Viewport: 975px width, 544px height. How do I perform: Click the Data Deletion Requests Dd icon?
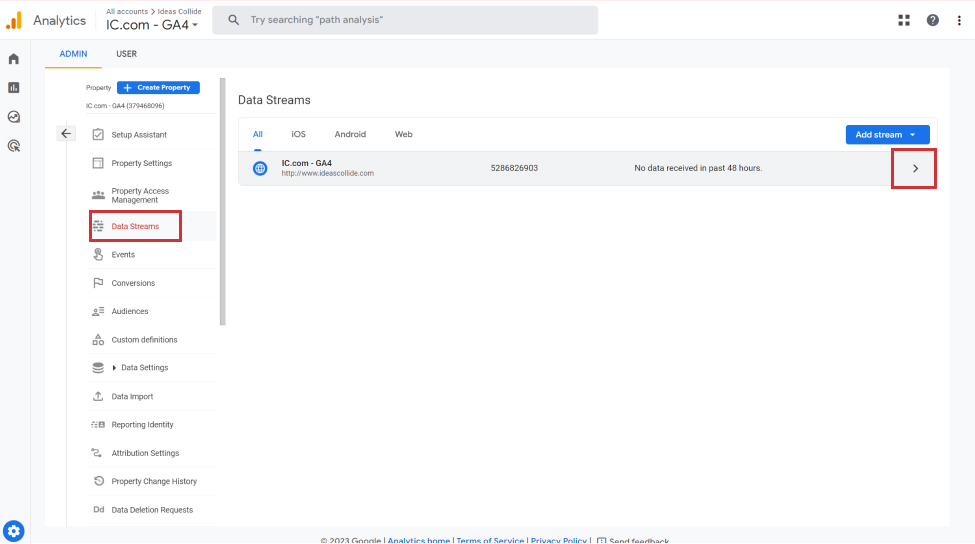tap(98, 510)
